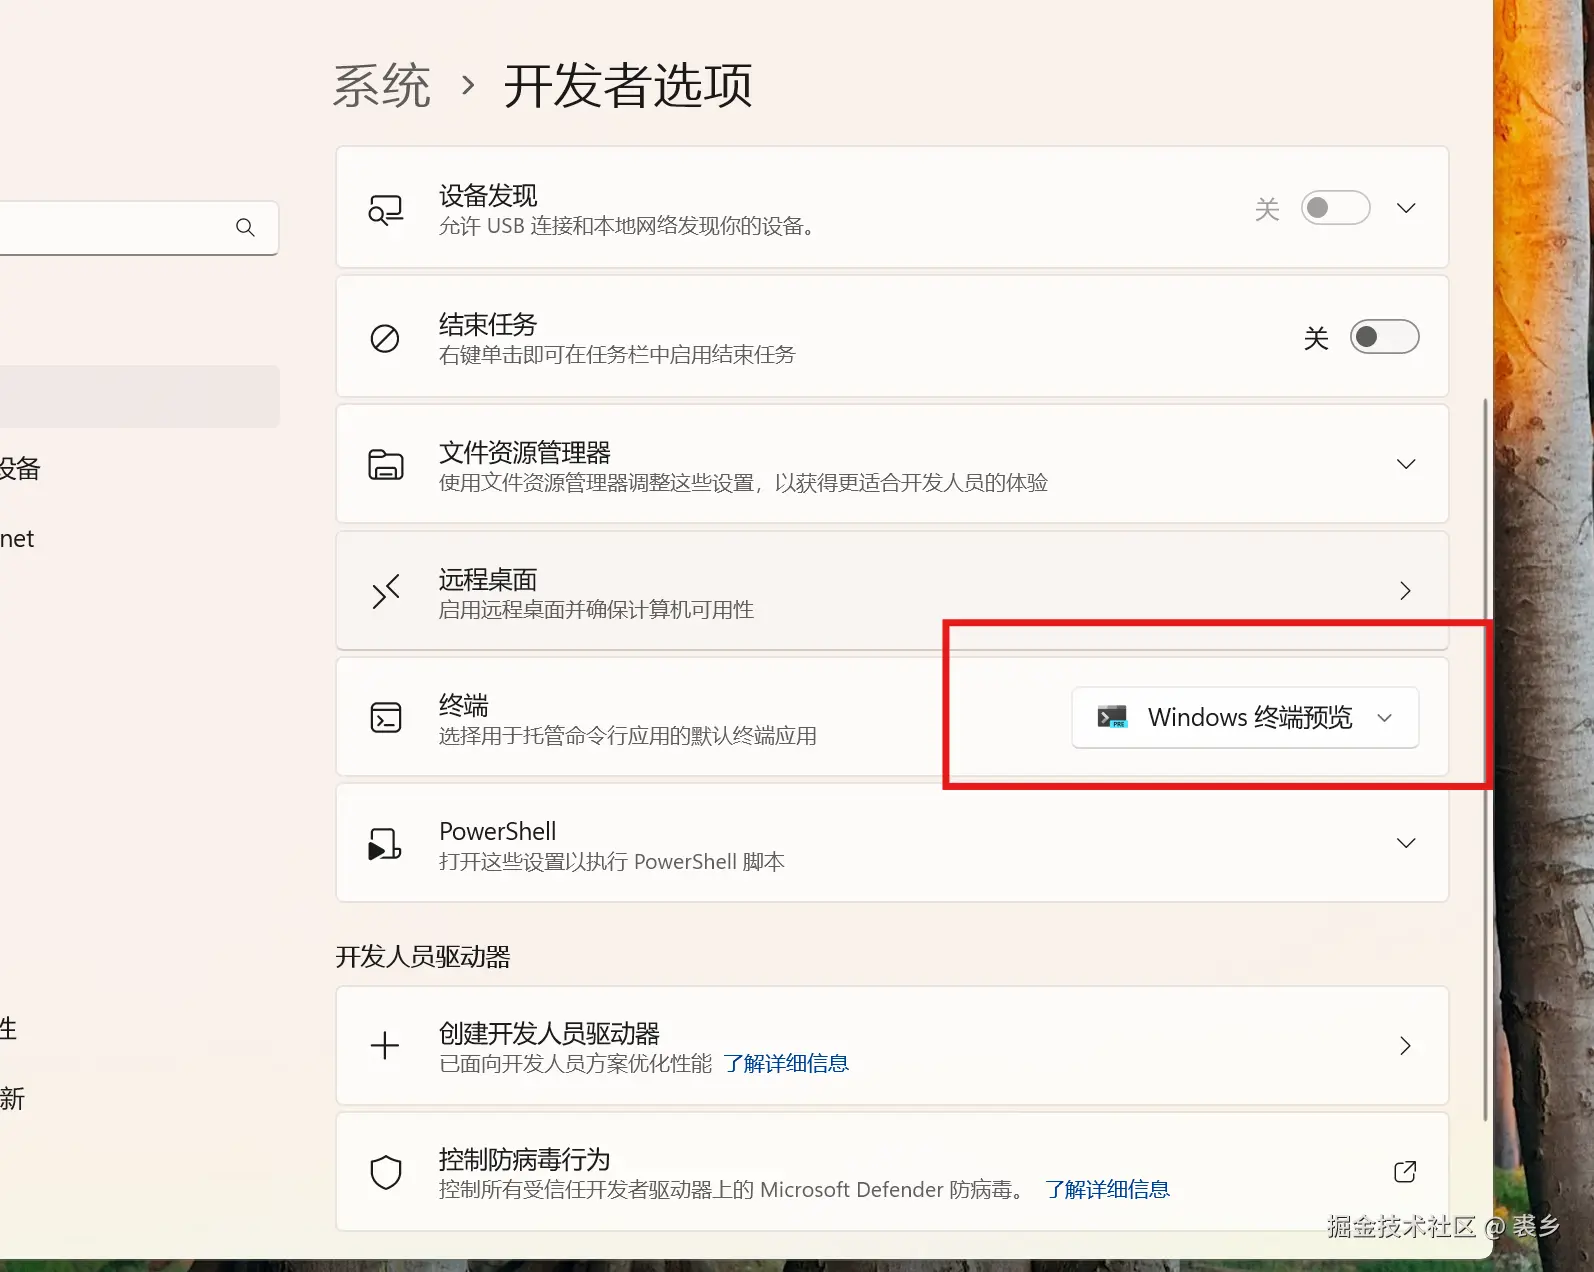Viewport: 1594px width, 1272px height.
Task: Open the external link icon on 控制防病毒行为
Action: pos(1405,1172)
